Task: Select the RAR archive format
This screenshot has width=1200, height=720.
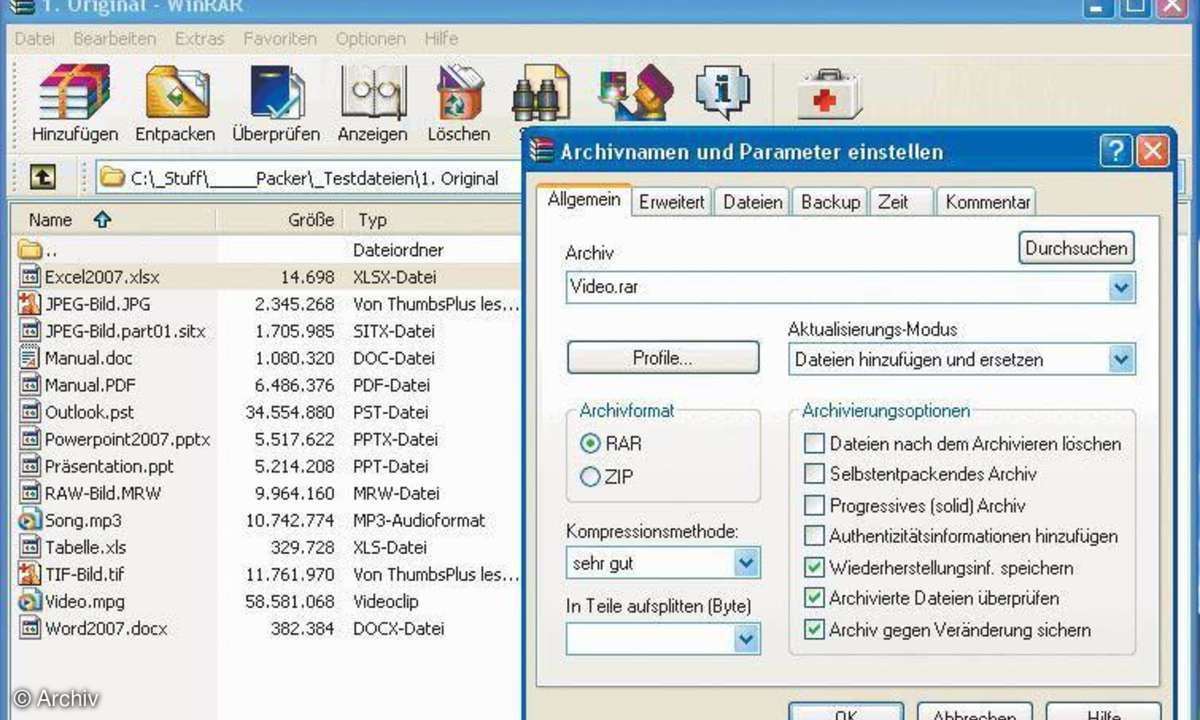Action: 590,443
